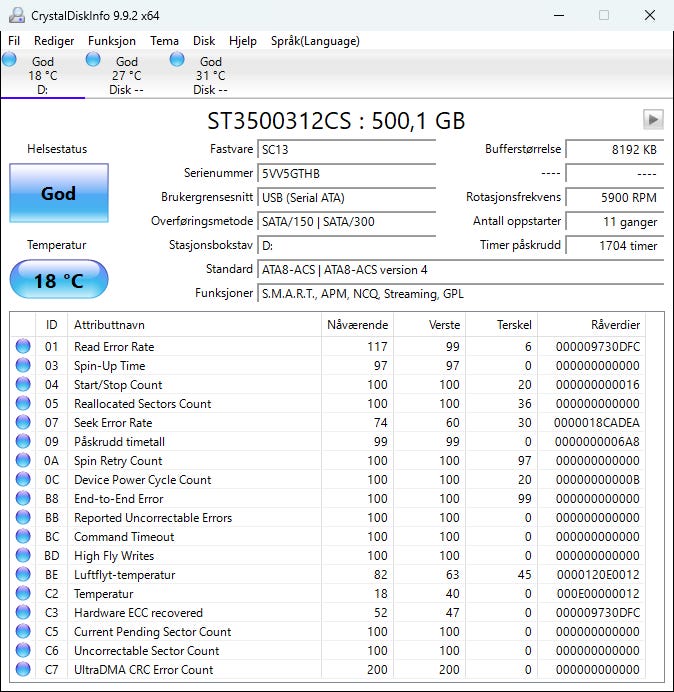This screenshot has height=692, width=674.
Task: Click status orb of UltraDMA CRC Error Count row
Action: tap(23, 669)
